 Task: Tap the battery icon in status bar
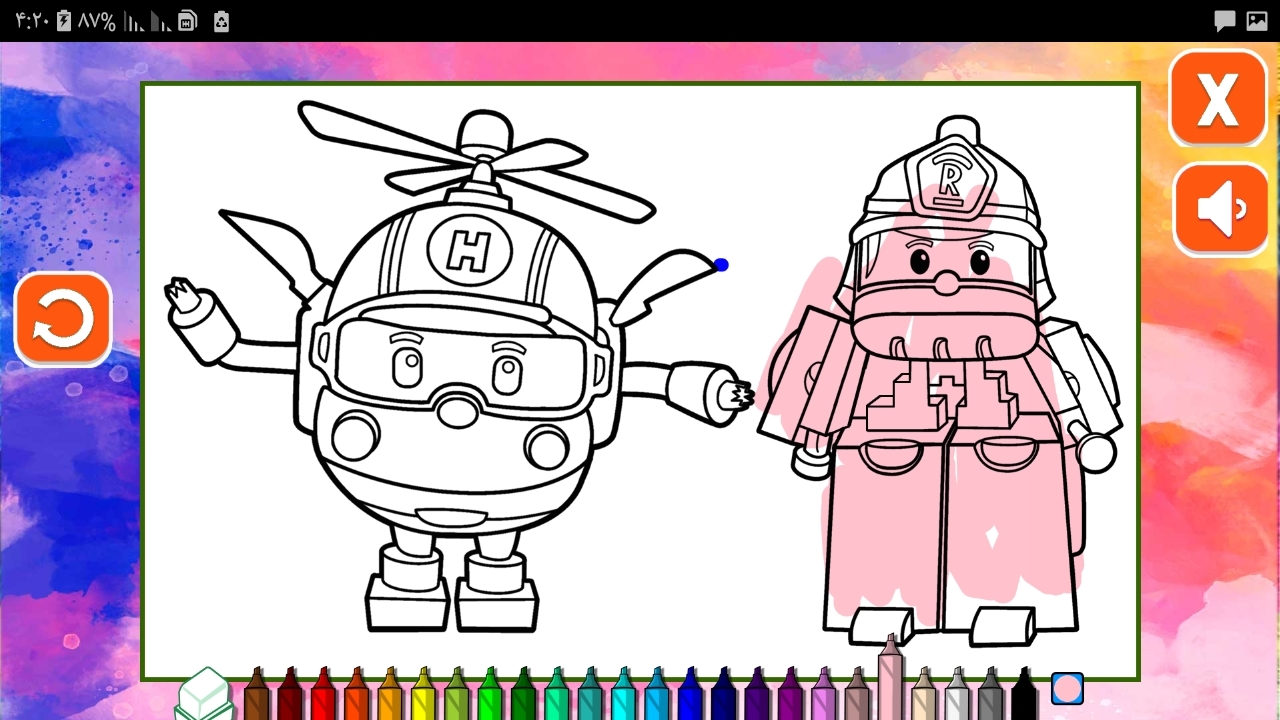click(64, 21)
